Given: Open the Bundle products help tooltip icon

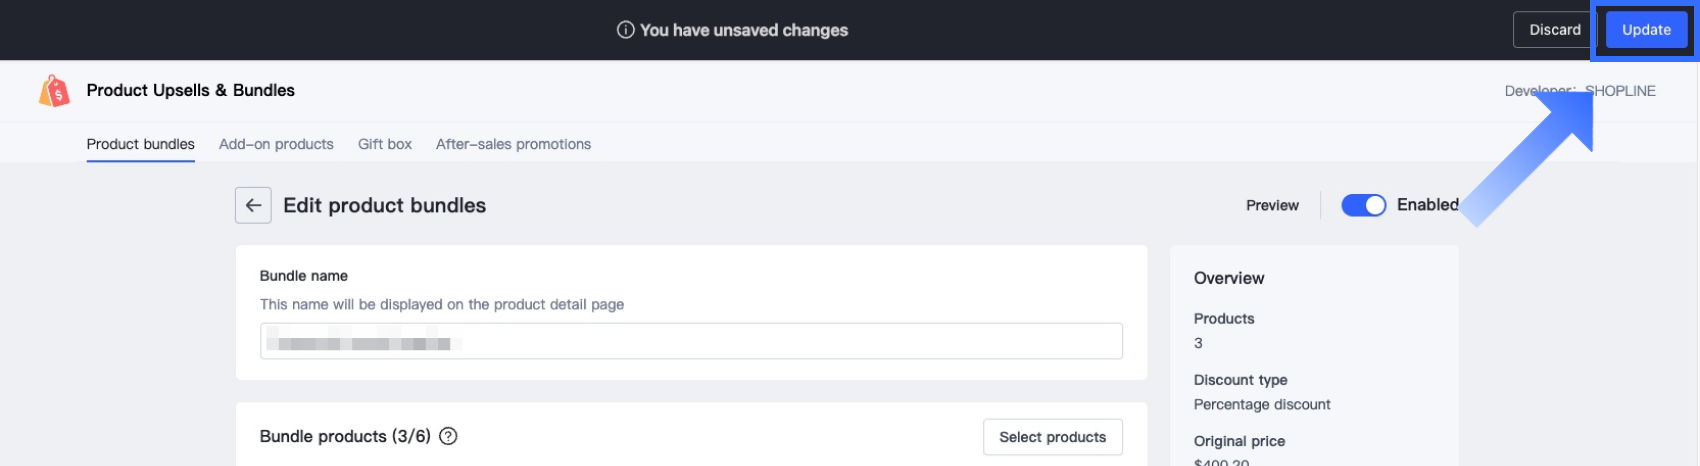Looking at the screenshot, I should [449, 436].
